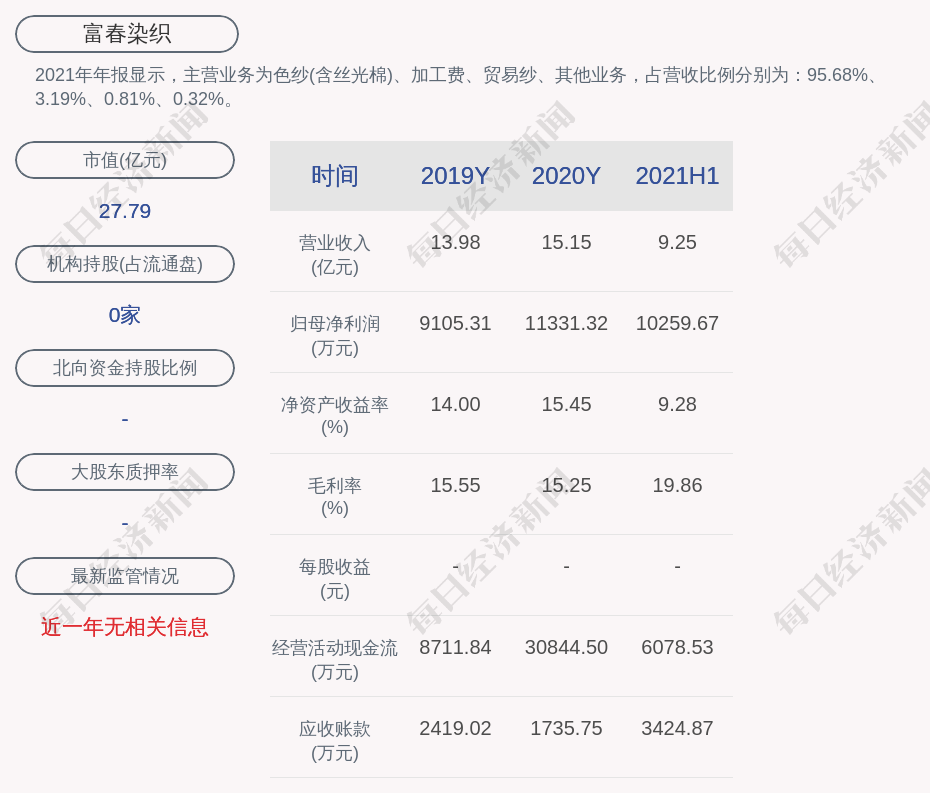
Task: Click the 2020Y net profit value 11331.32
Action: coord(566,324)
